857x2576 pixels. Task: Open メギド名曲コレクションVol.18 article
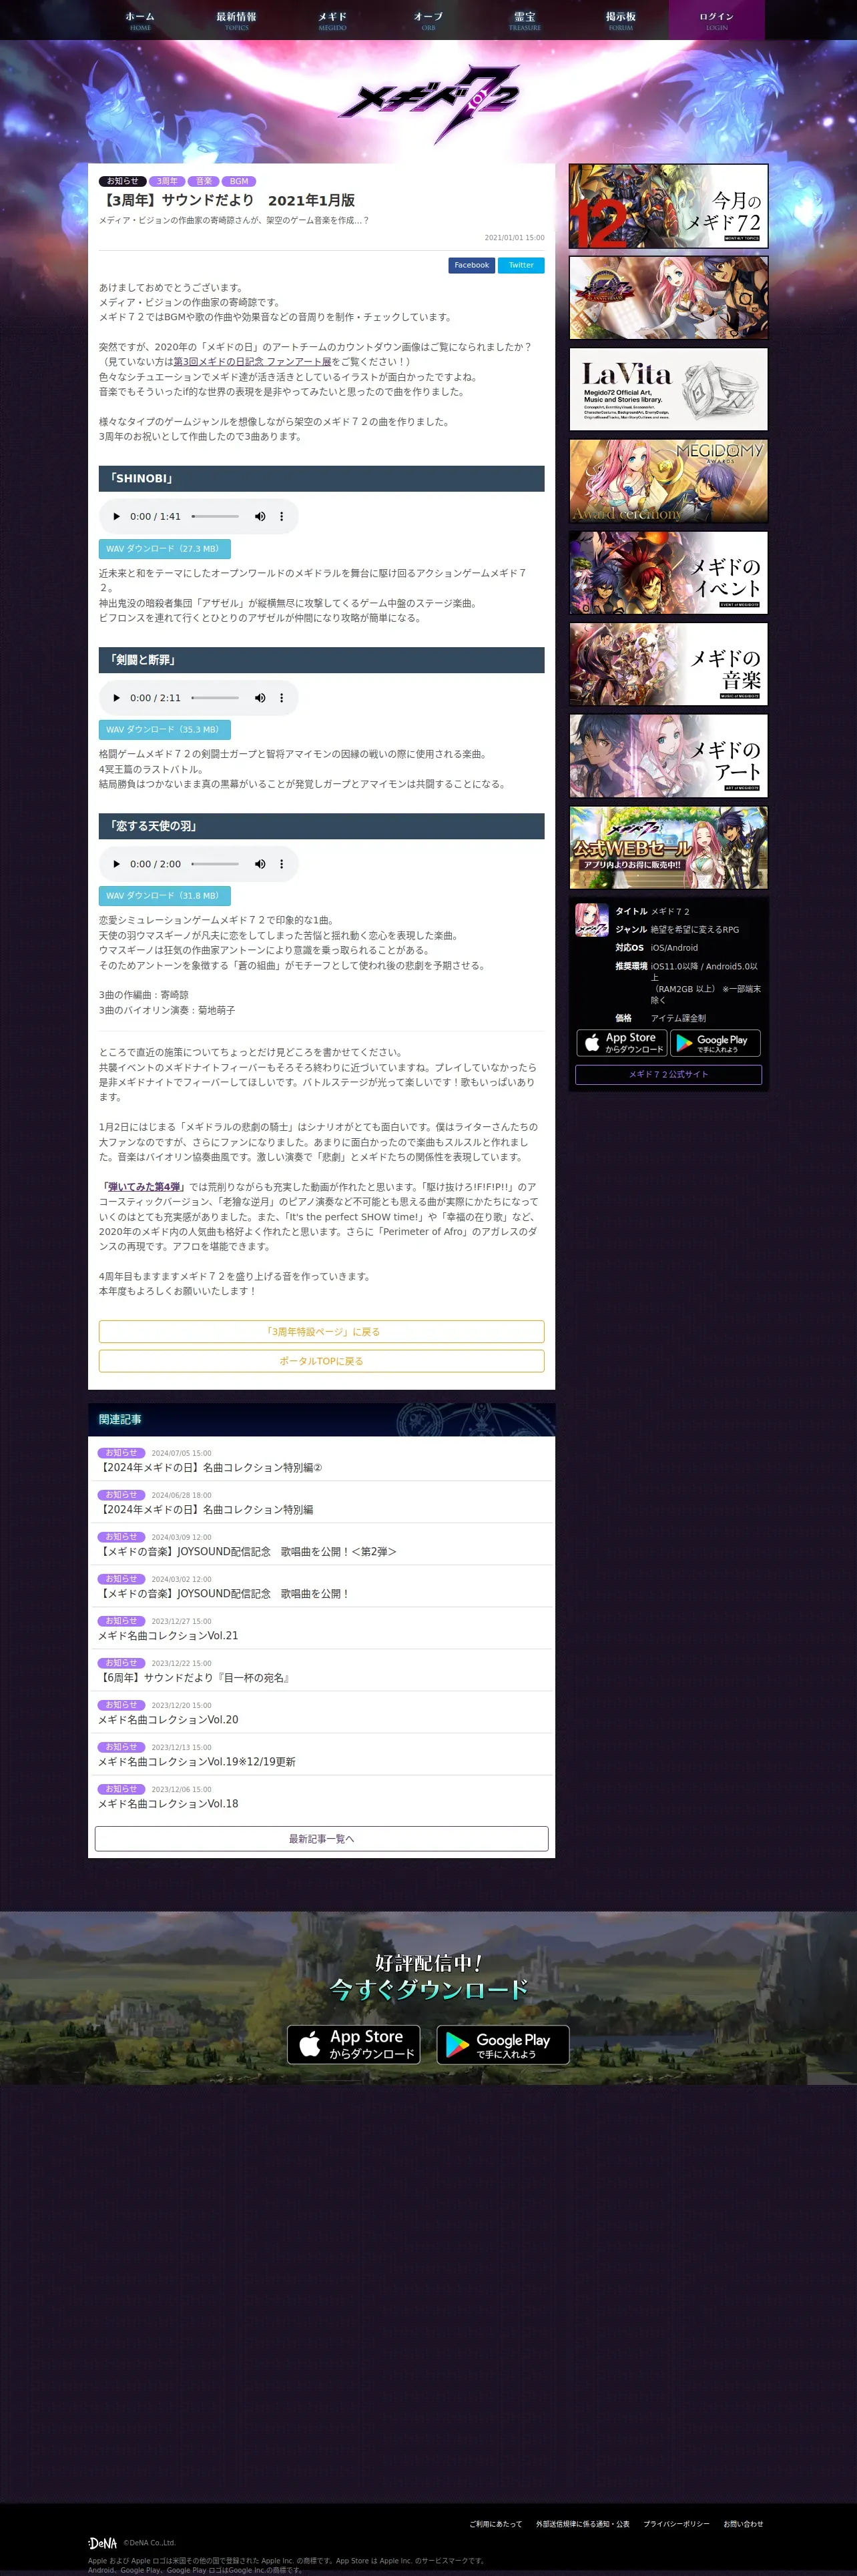(321, 1796)
